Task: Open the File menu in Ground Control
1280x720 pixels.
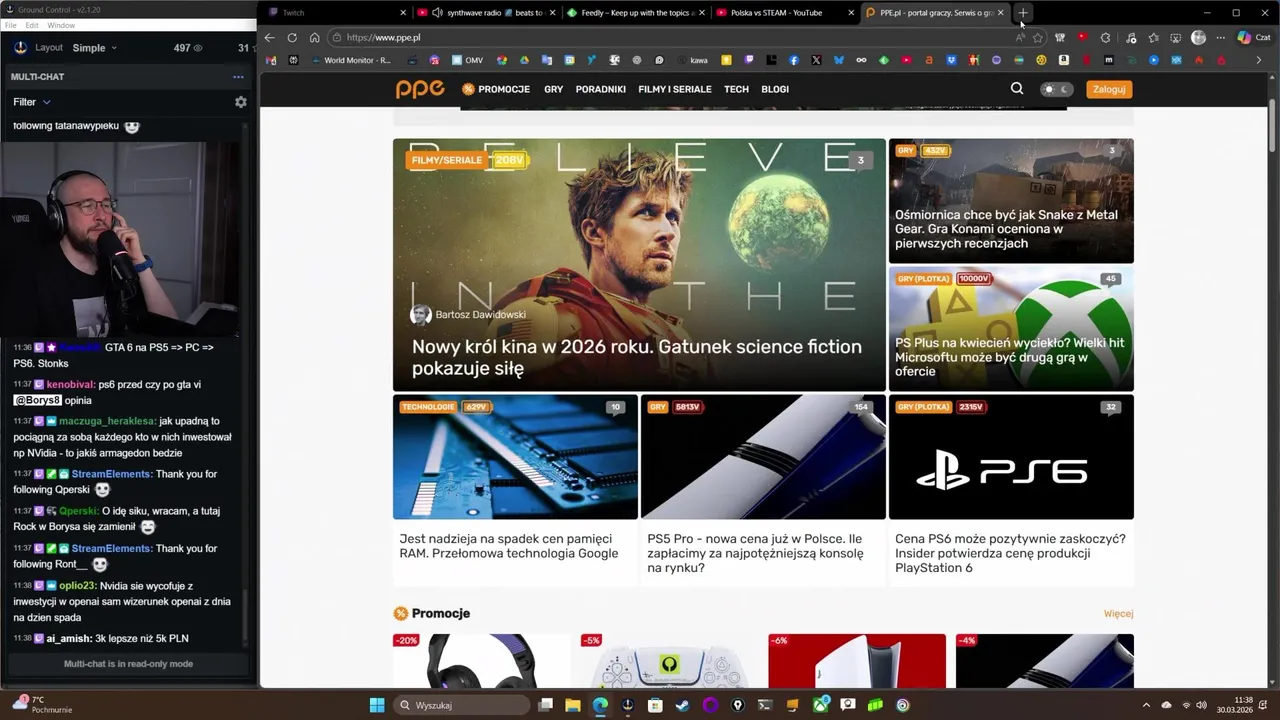Action: [11, 25]
